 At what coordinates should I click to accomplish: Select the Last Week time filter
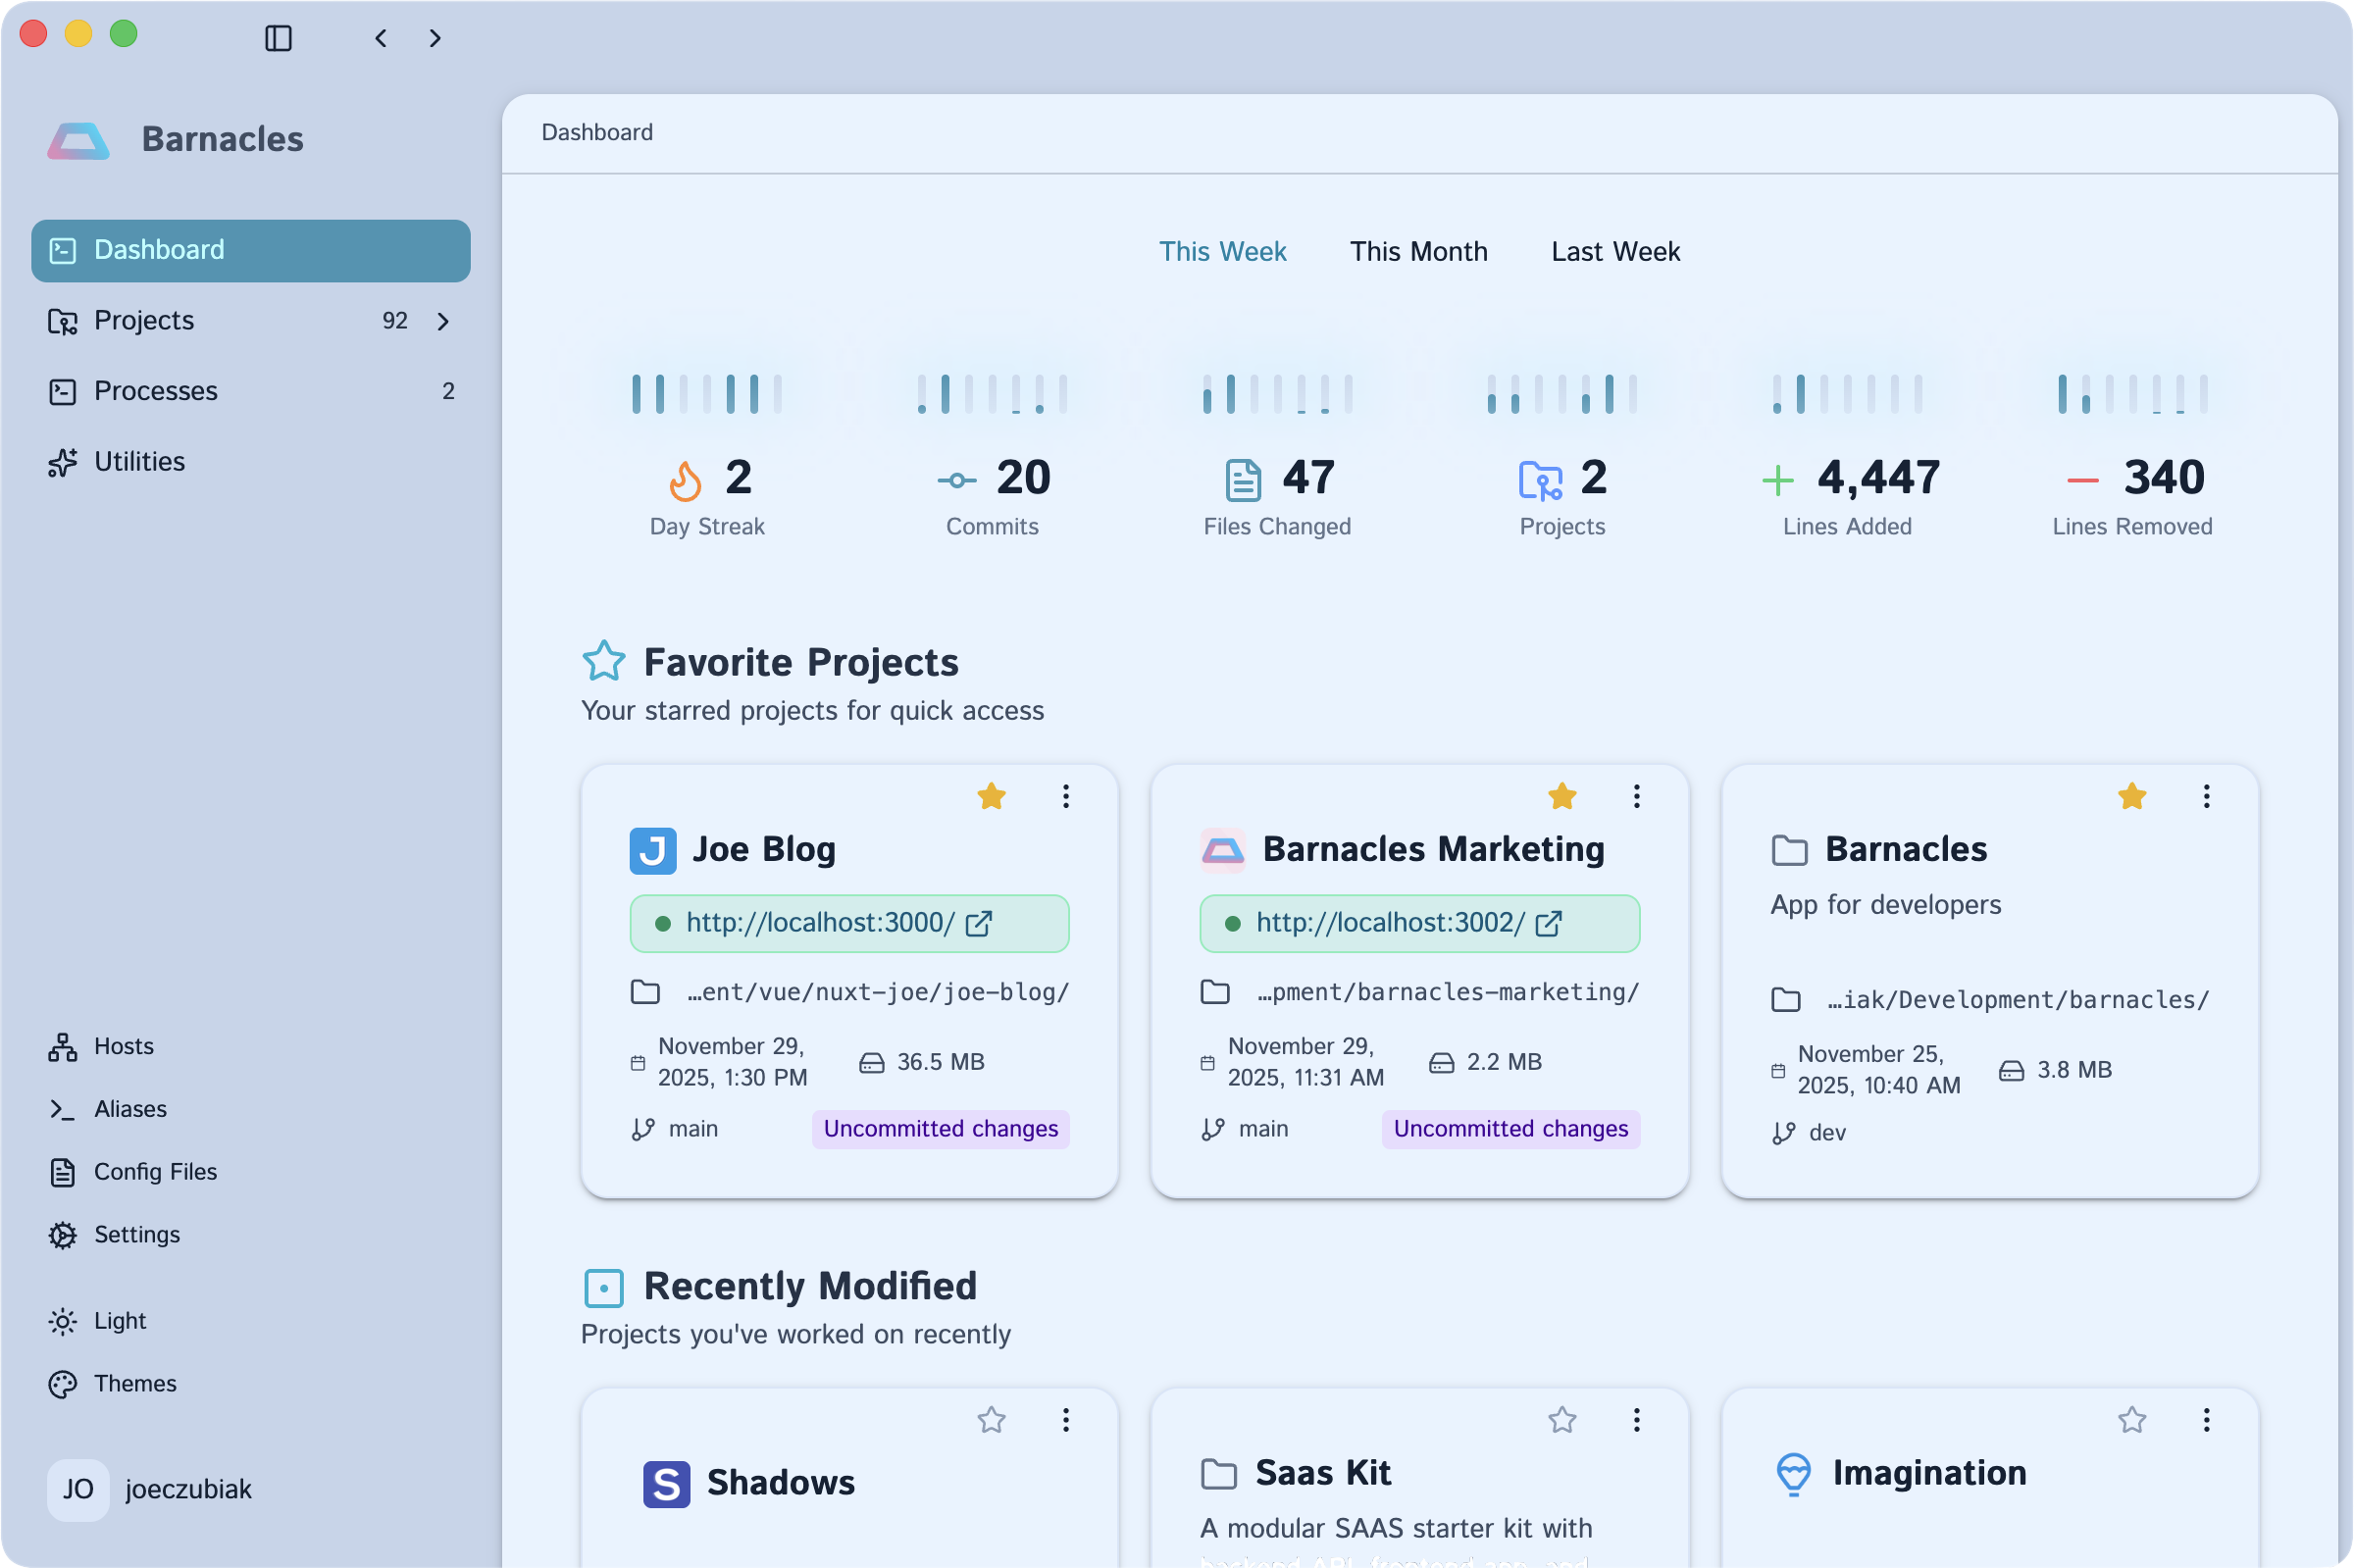(1614, 252)
